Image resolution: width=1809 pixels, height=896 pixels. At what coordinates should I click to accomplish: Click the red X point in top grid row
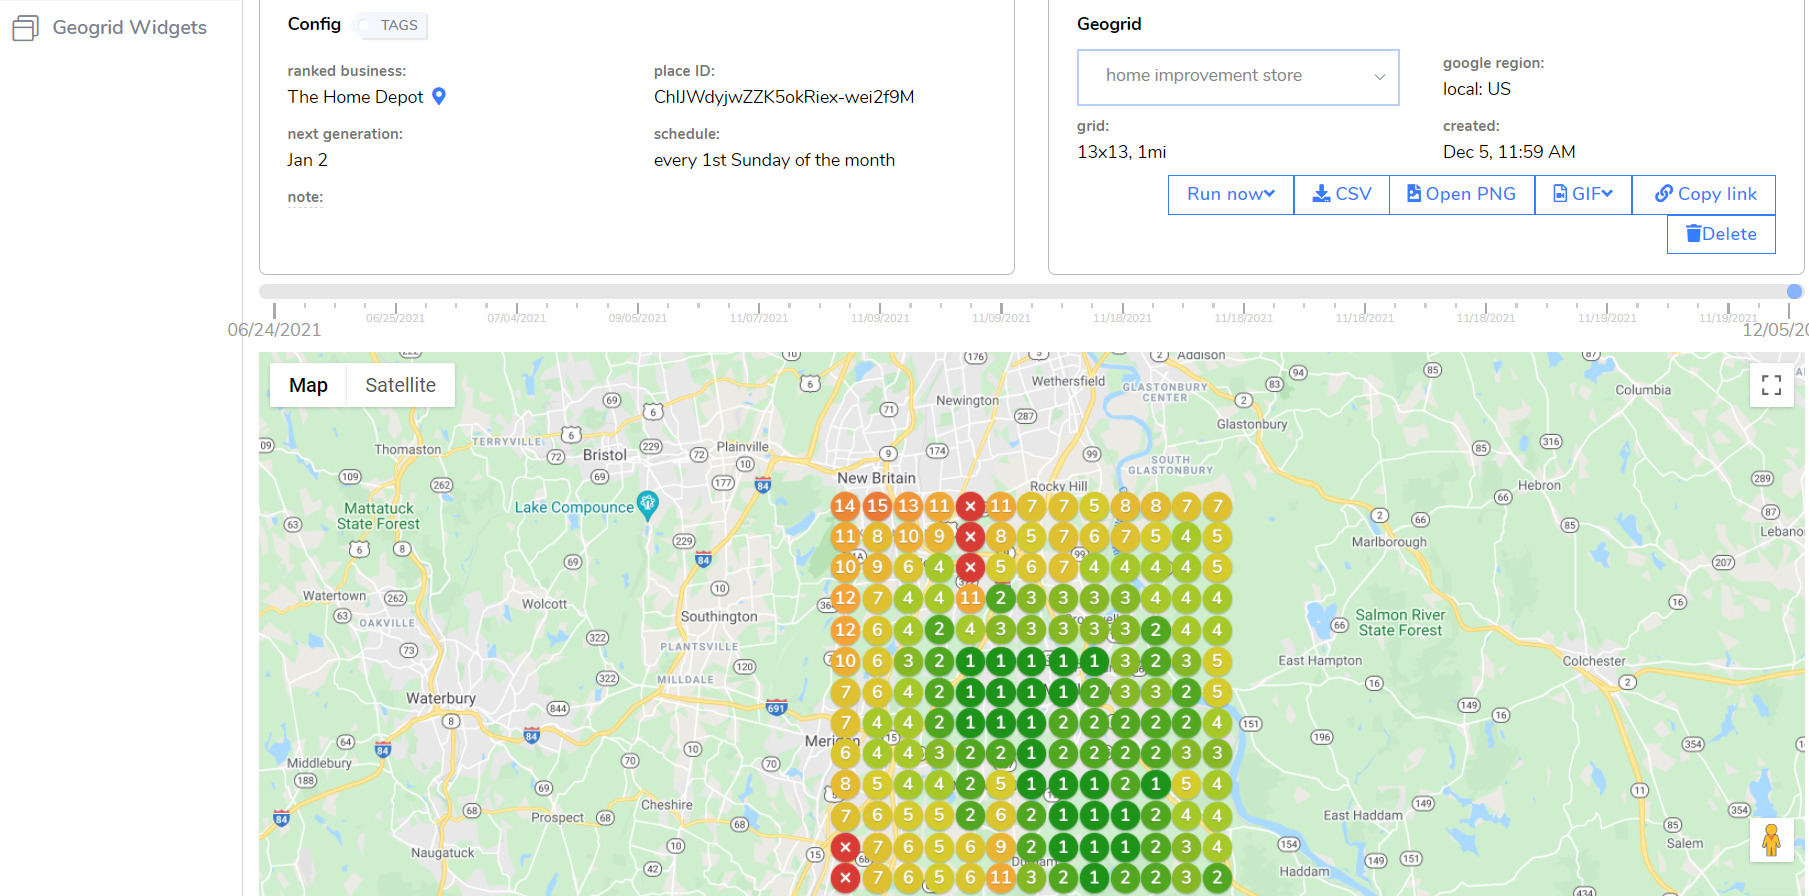point(970,506)
